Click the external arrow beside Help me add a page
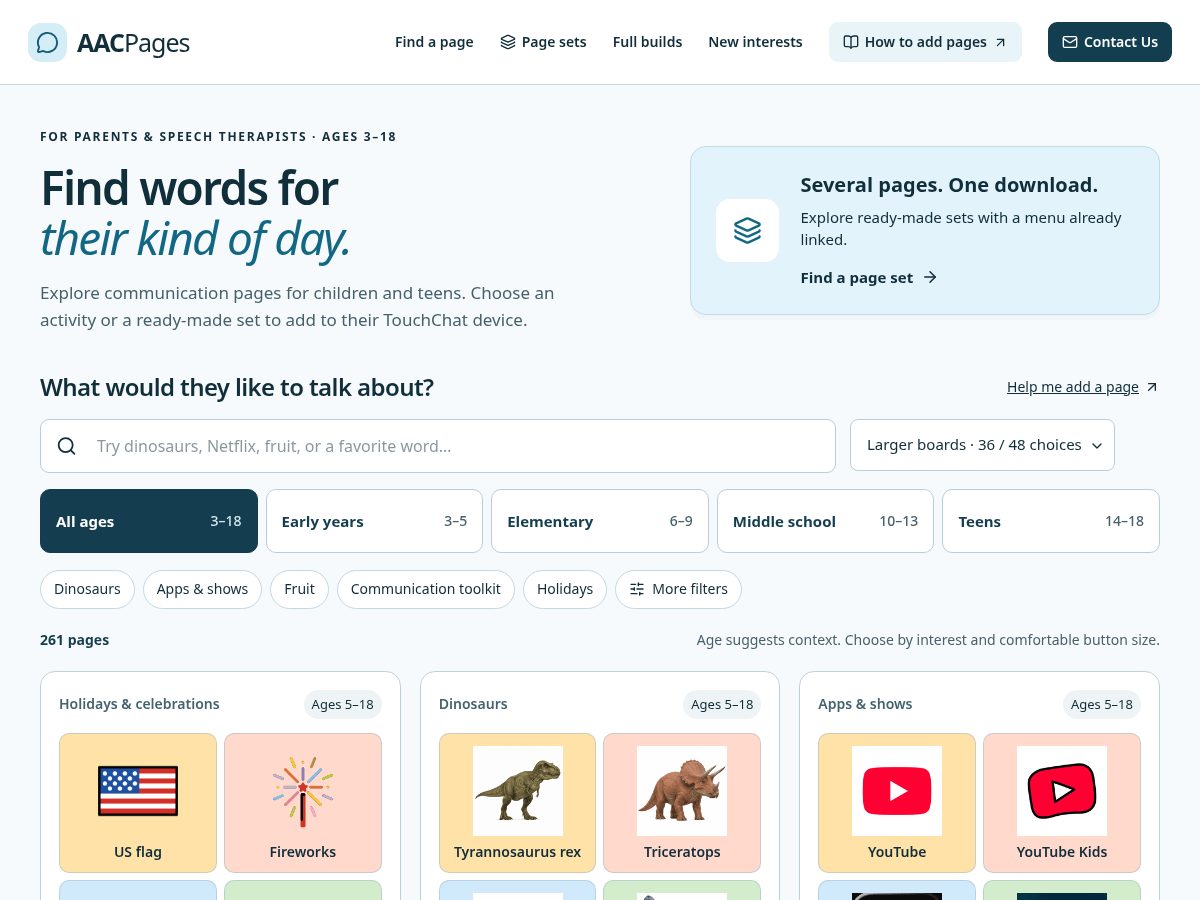This screenshot has height=900, width=1200. click(1151, 387)
